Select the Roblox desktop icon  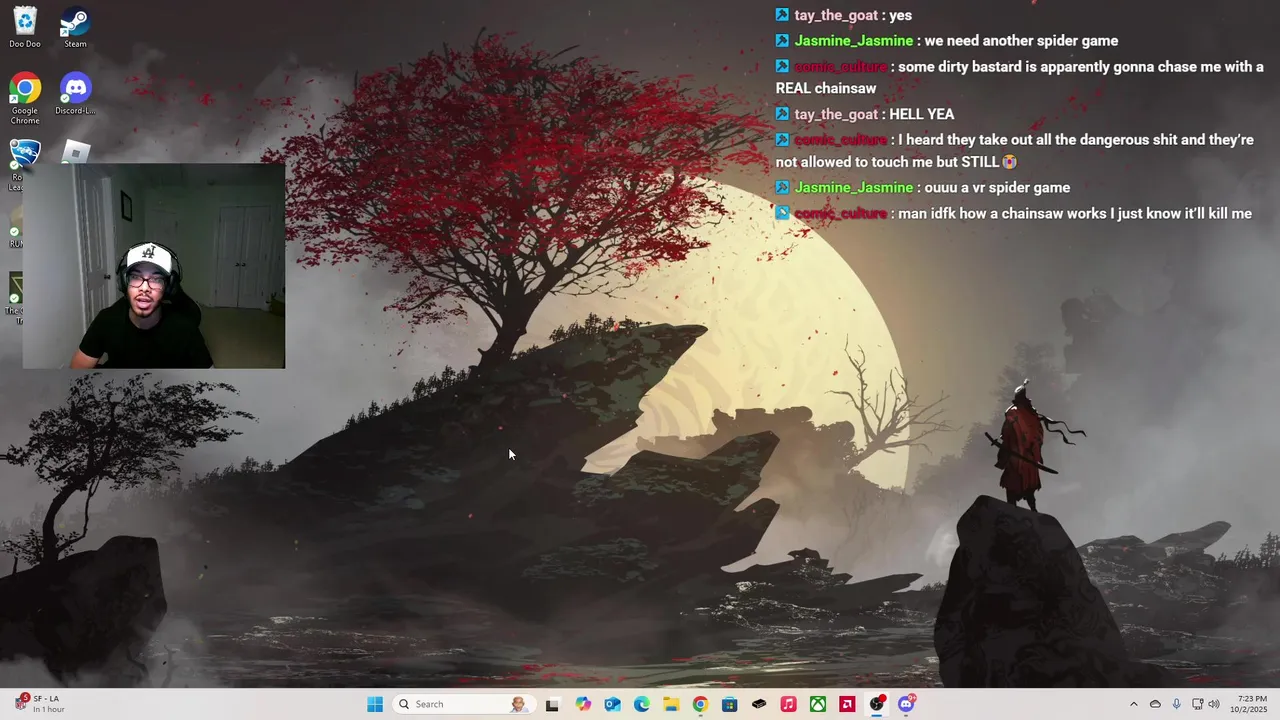[x=76, y=152]
